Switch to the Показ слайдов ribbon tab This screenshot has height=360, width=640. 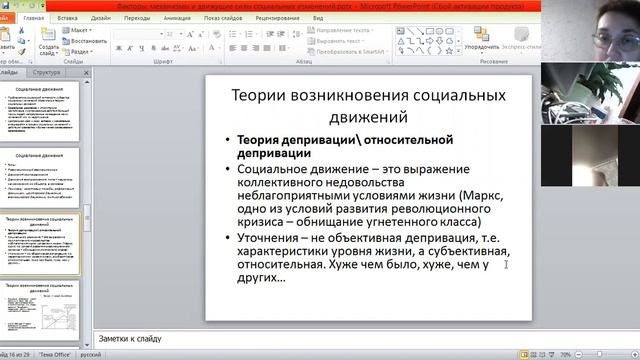coord(223,18)
